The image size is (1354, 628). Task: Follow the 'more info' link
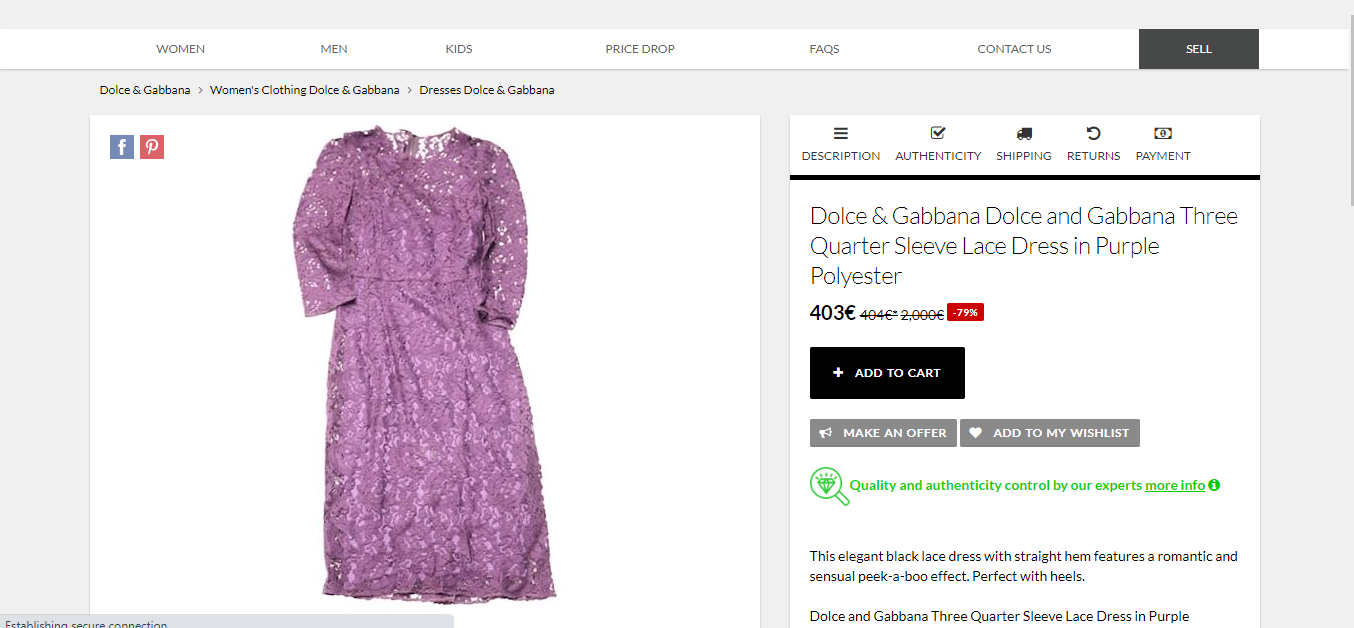(x=1174, y=485)
